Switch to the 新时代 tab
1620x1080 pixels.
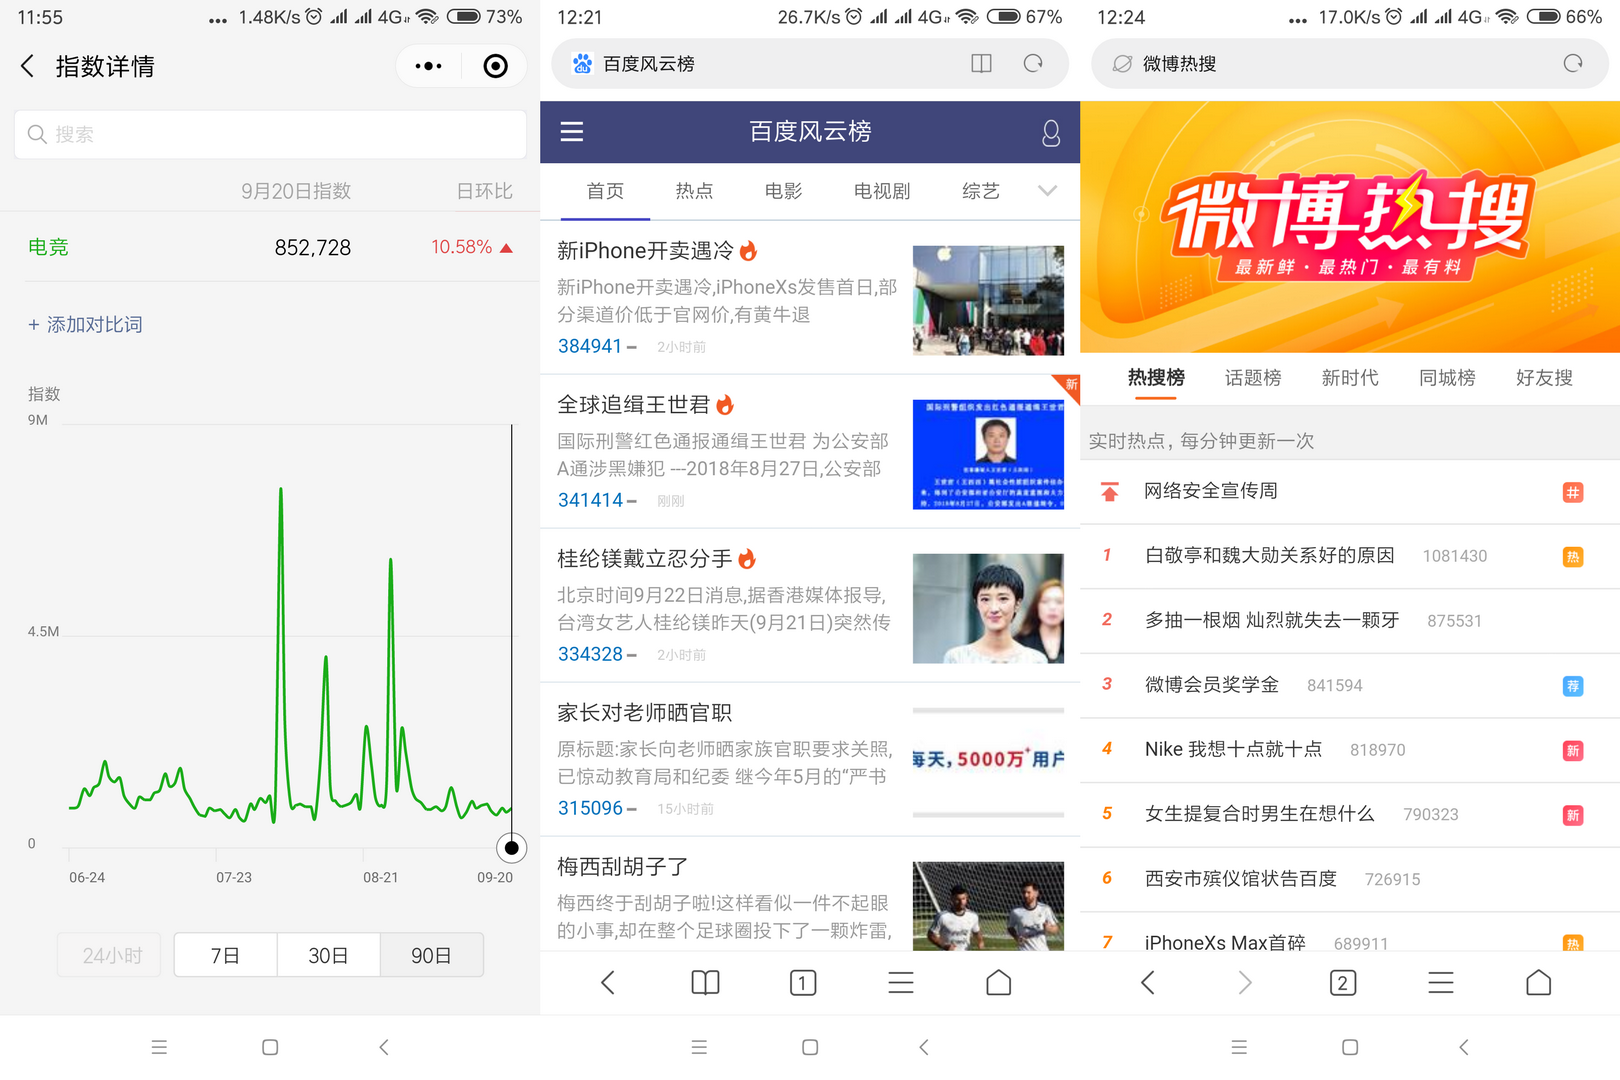[x=1350, y=378]
